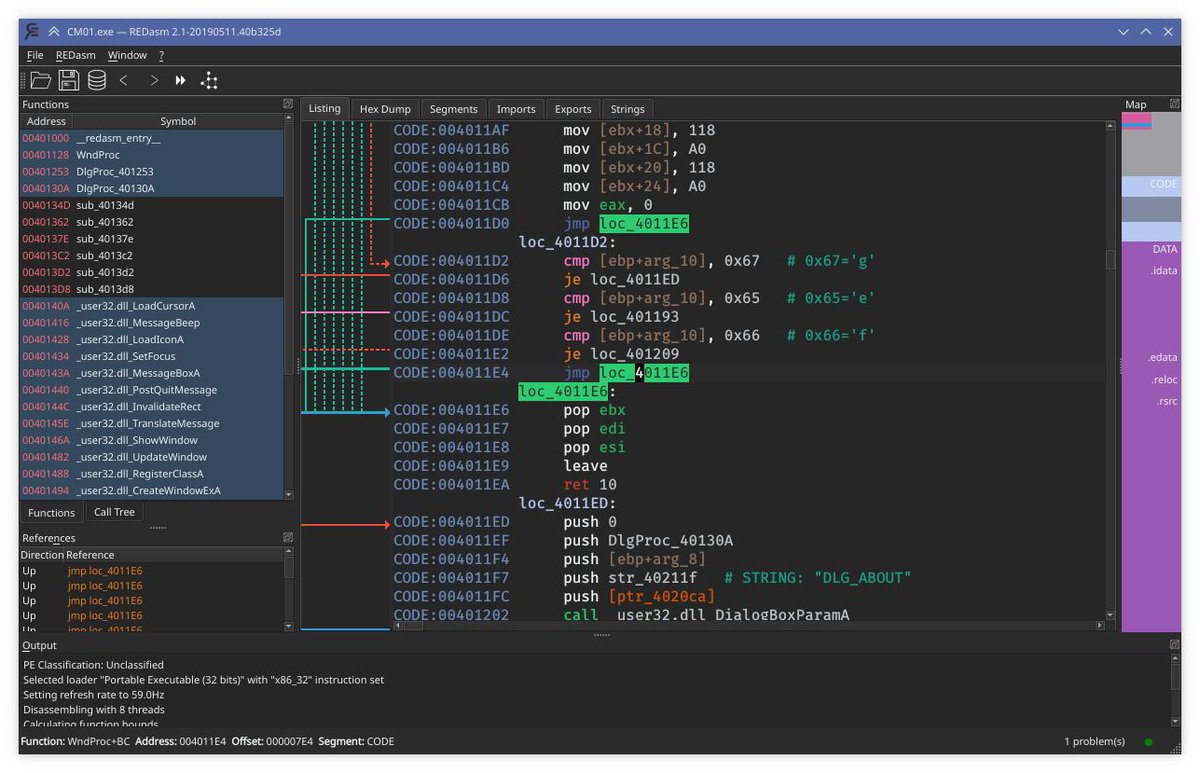
Task: Float the Map panel with its icon
Action: pos(1175,104)
